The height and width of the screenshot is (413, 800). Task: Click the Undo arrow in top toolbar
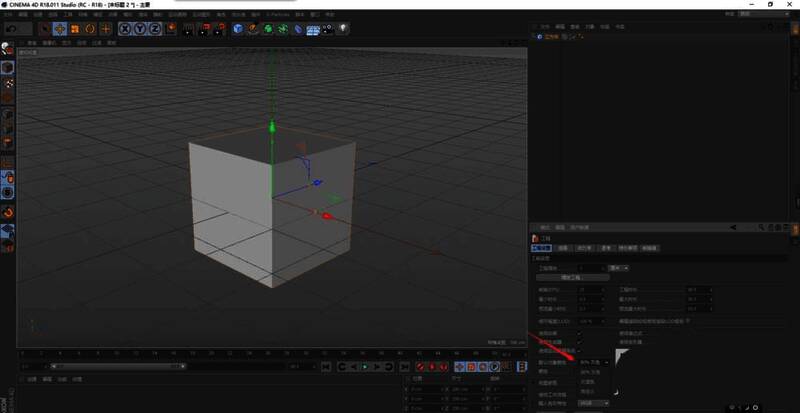coord(13,29)
